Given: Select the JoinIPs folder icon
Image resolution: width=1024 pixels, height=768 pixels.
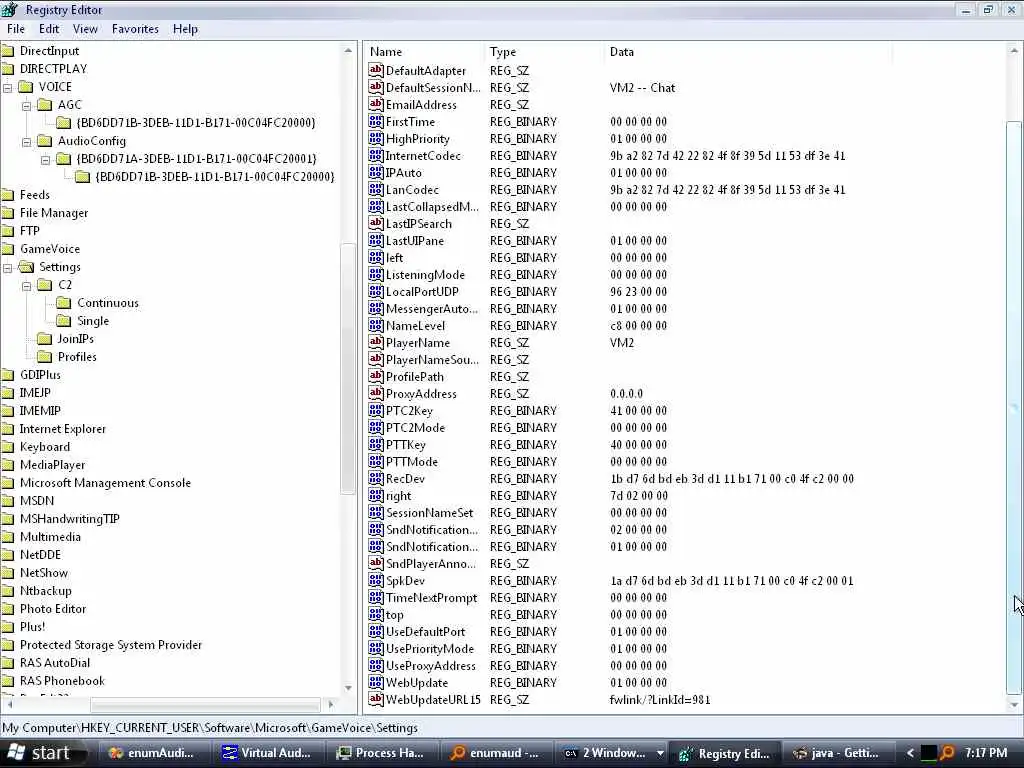Looking at the screenshot, I should (x=44, y=339).
